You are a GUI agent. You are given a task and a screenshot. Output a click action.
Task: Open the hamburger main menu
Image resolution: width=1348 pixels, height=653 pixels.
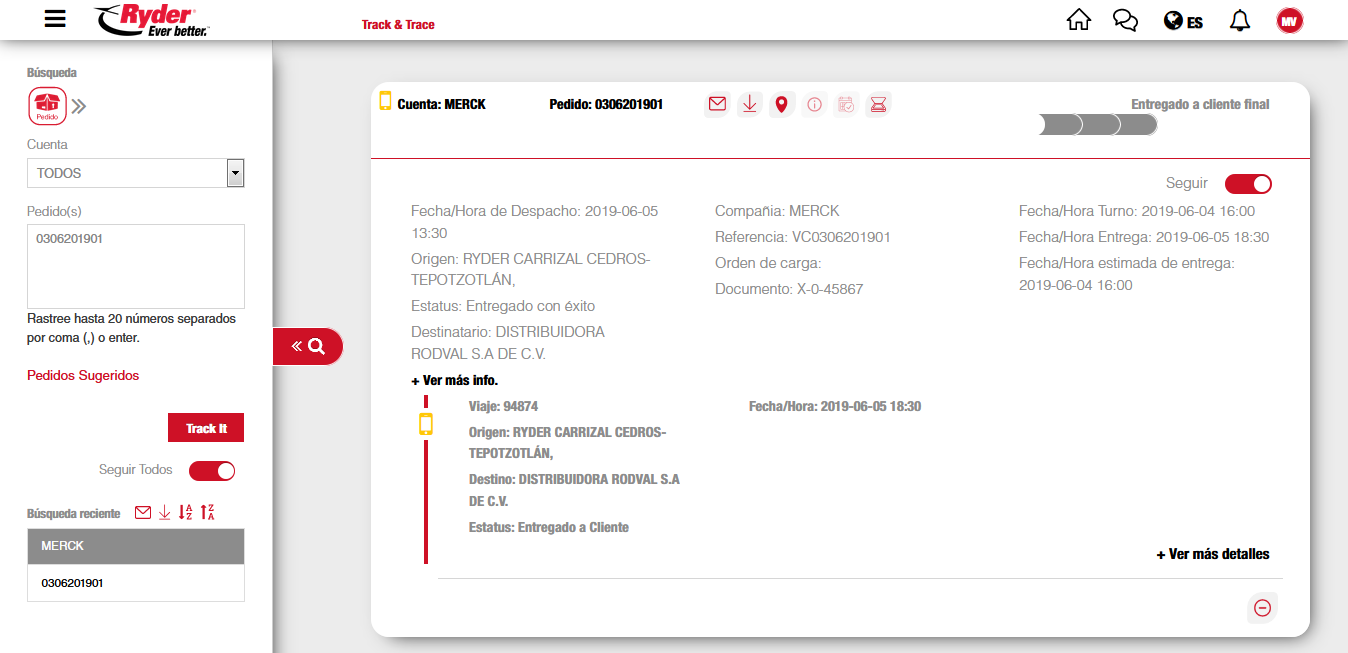(56, 19)
